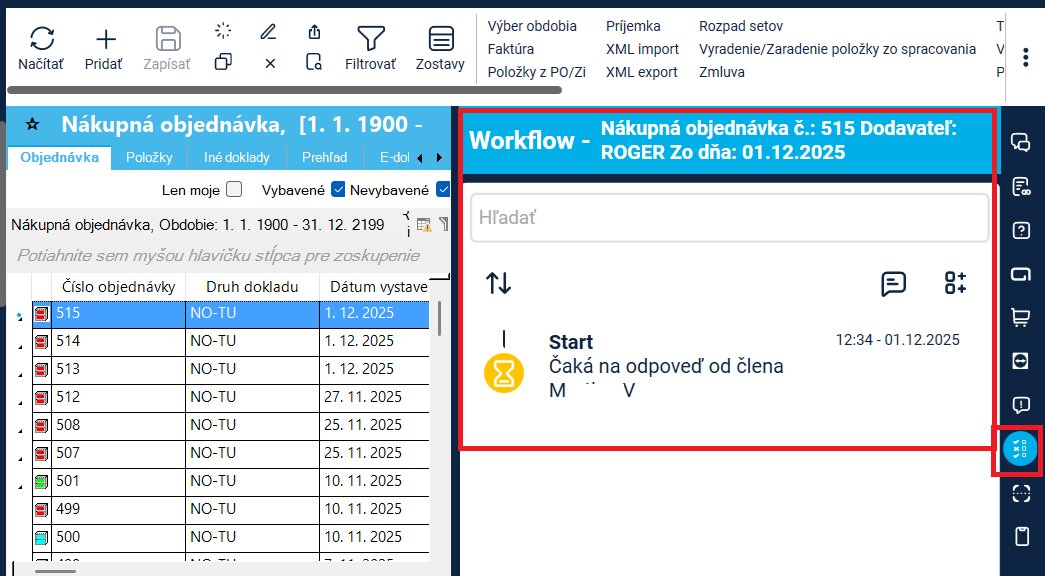
Task: Uncheck the Vybavené checkbox
Action: tap(338, 190)
